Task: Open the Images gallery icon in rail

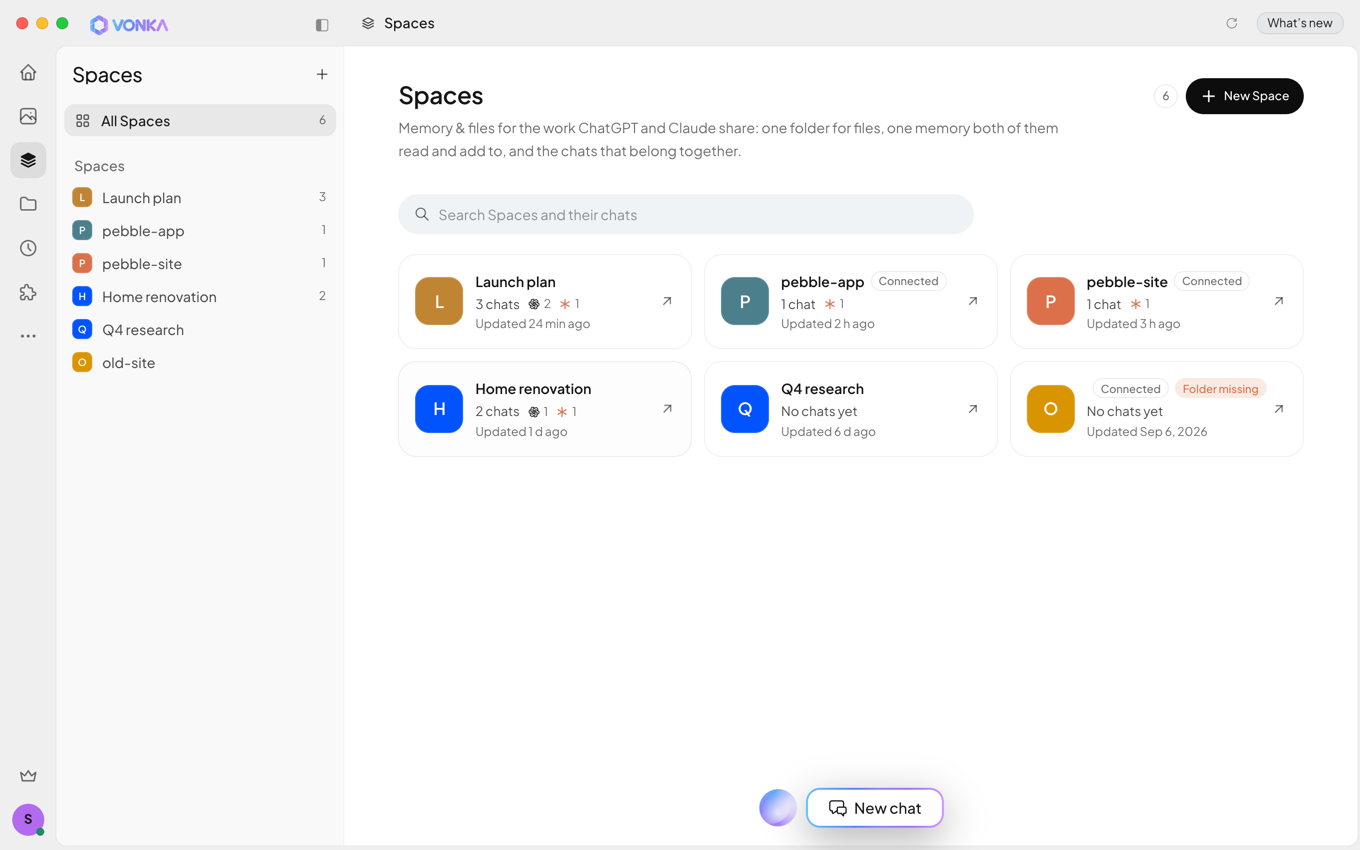Action: [28, 116]
